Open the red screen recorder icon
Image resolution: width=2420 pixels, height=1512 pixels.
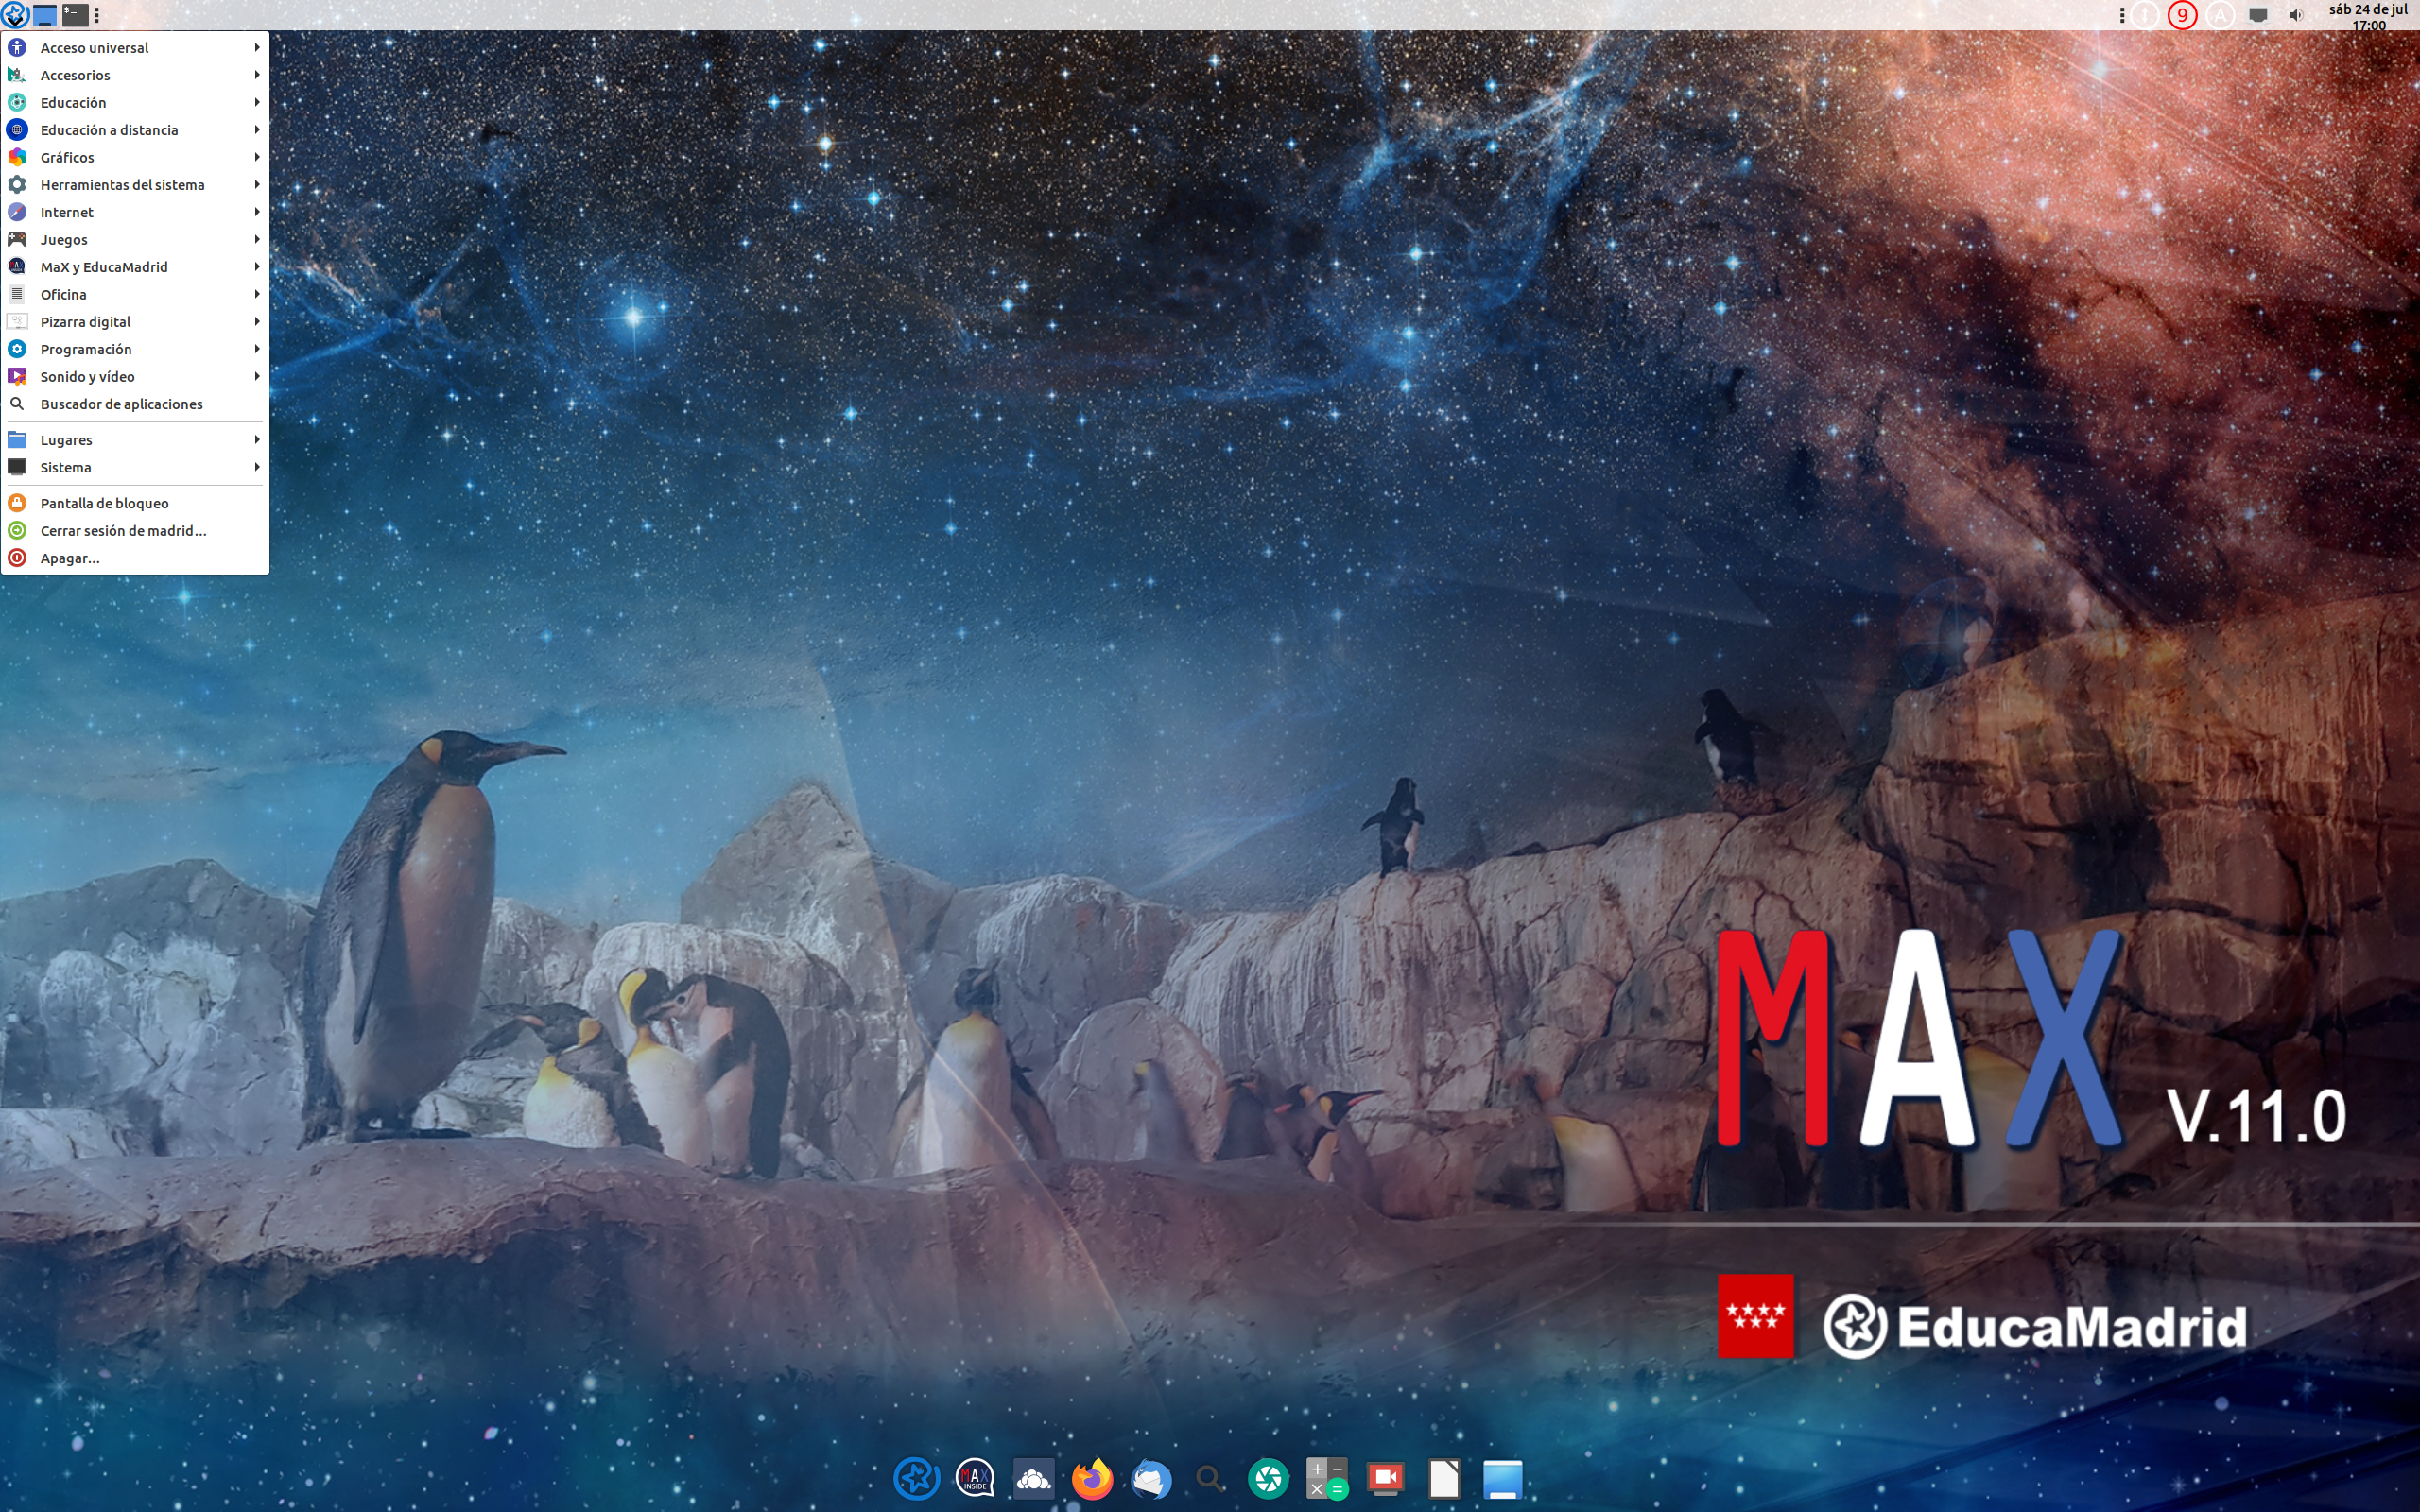pos(1385,1478)
